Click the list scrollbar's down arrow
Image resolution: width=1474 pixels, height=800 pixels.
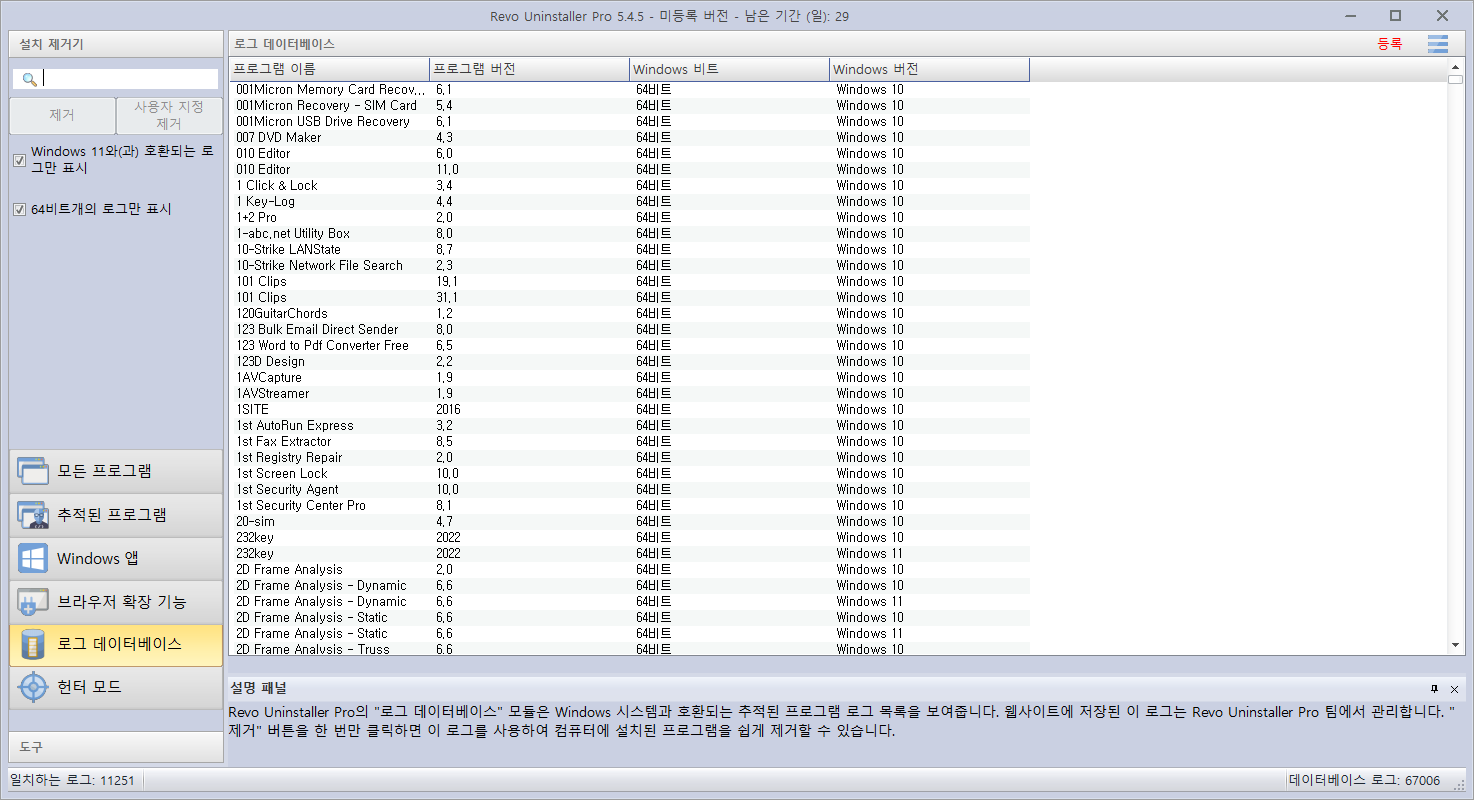coord(1456,646)
